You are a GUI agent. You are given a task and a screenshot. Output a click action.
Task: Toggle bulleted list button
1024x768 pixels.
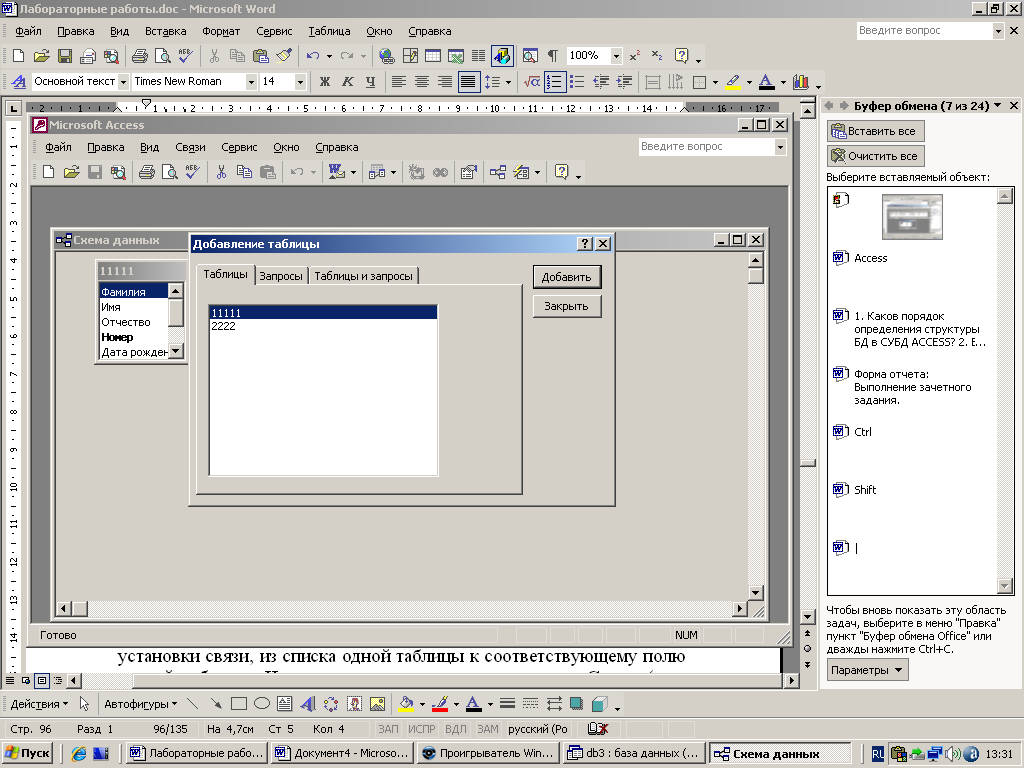pyautogui.click(x=577, y=82)
